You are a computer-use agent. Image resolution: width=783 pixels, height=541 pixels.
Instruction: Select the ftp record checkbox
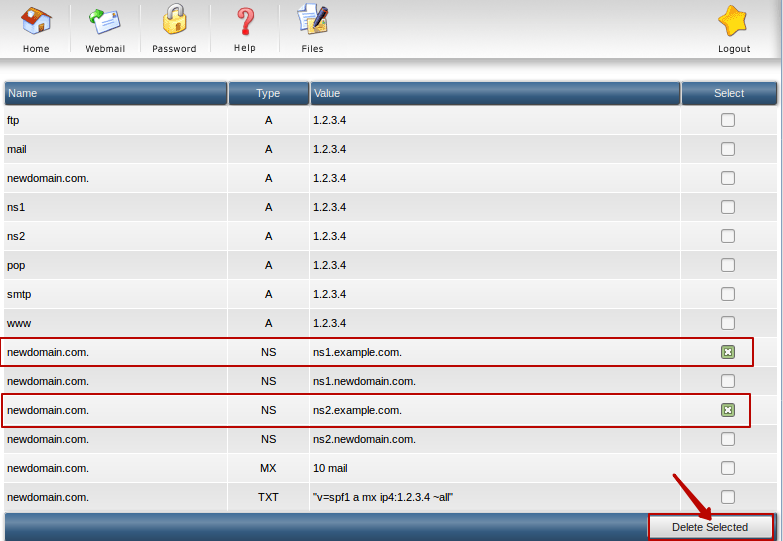(x=728, y=120)
